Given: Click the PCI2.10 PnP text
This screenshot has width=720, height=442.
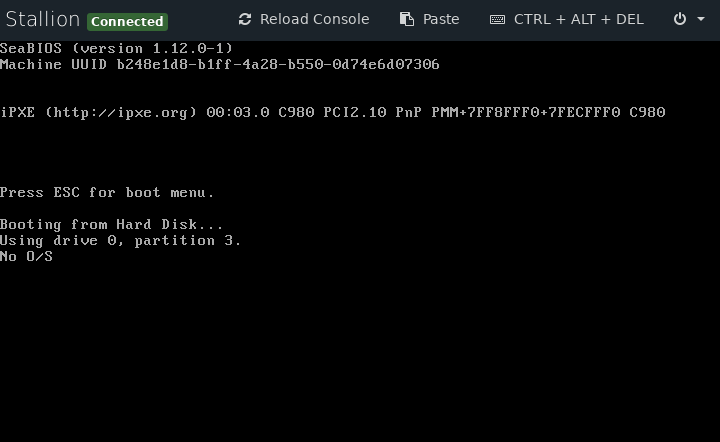Looking at the screenshot, I should point(372,112).
